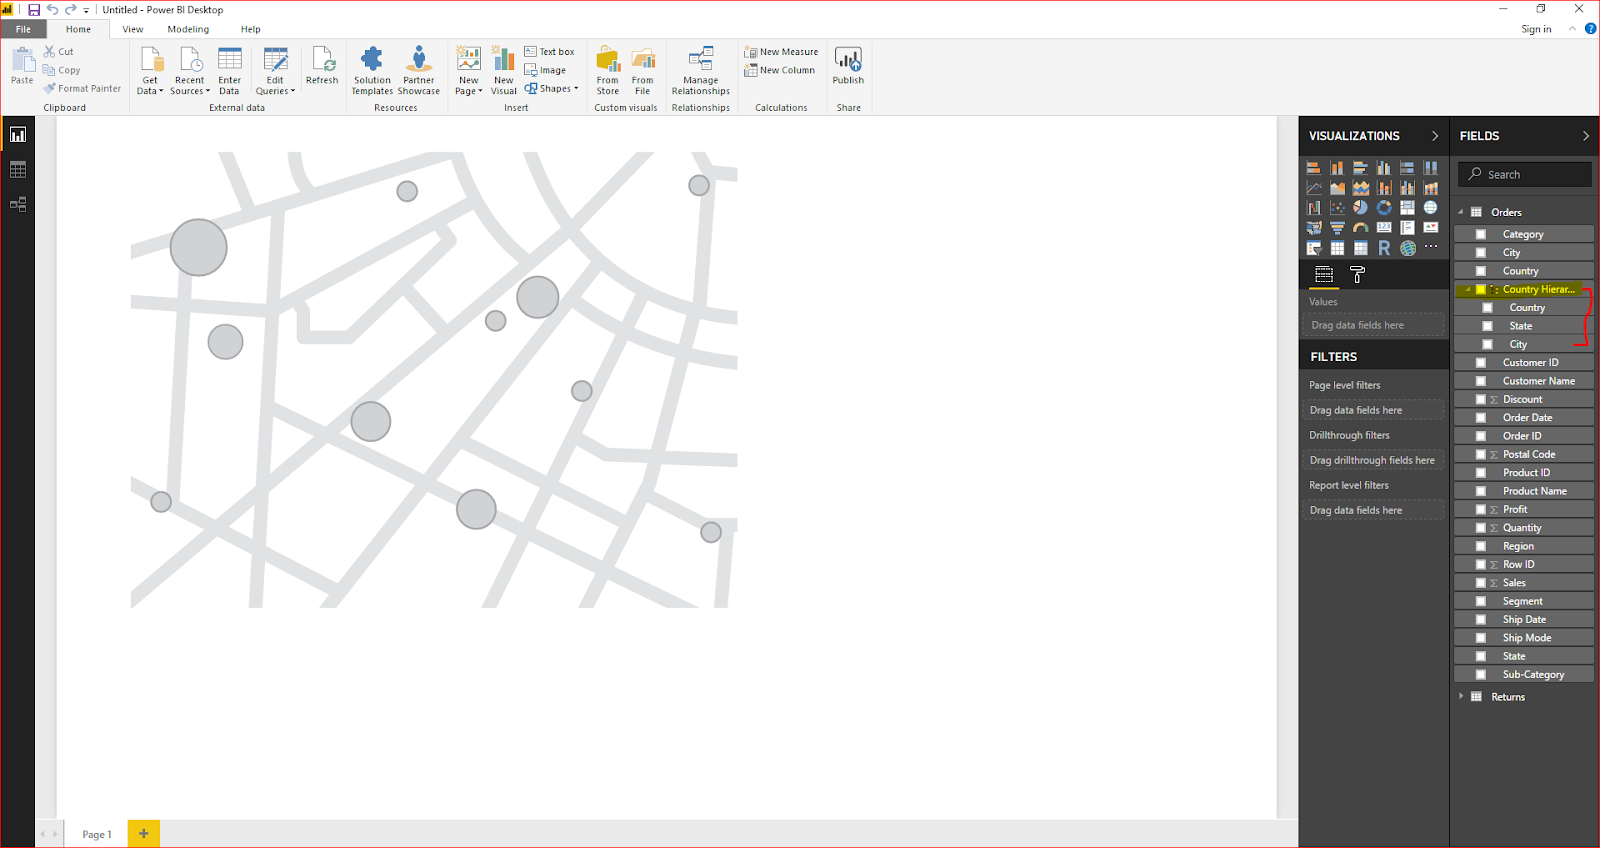Select the Card (123) visual
1600x848 pixels.
pos(1384,227)
